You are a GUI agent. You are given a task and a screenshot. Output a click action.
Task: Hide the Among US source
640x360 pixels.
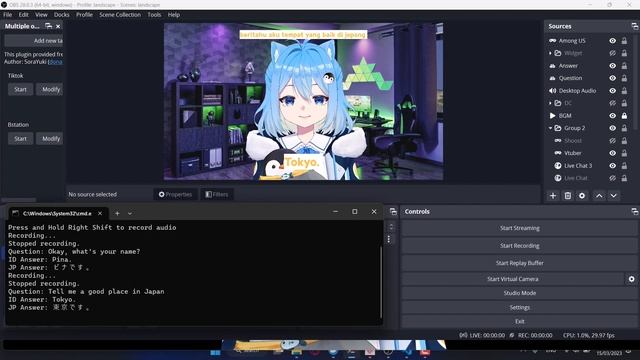(613, 41)
